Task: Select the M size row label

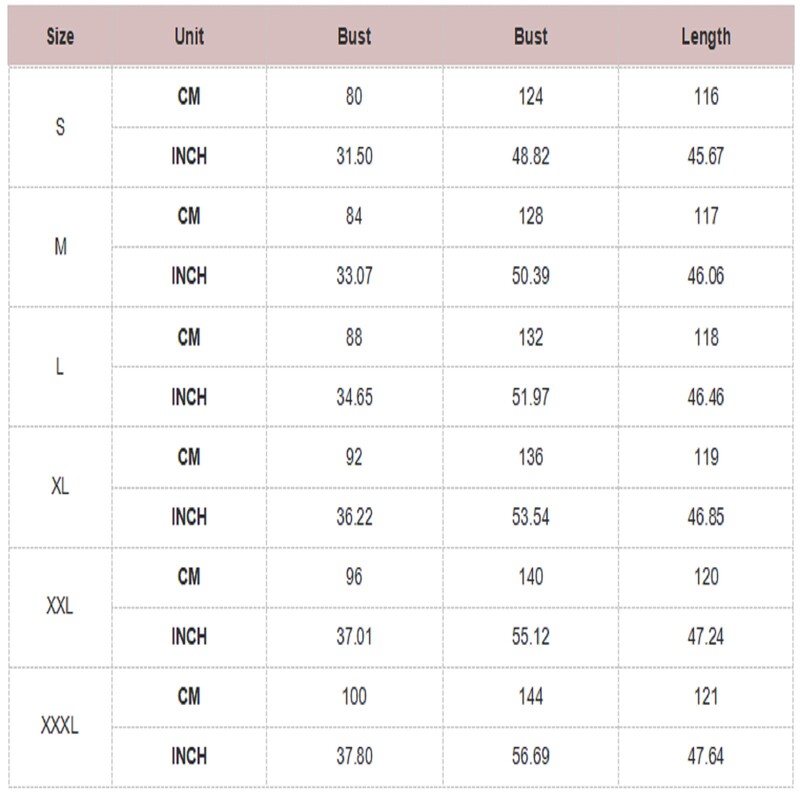Action: tap(60, 247)
